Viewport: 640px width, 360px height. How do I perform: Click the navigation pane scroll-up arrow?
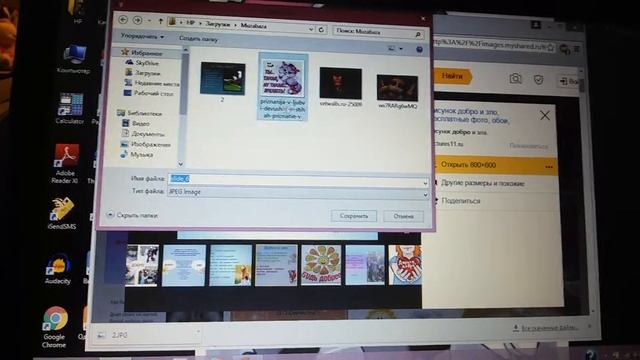coord(185,50)
